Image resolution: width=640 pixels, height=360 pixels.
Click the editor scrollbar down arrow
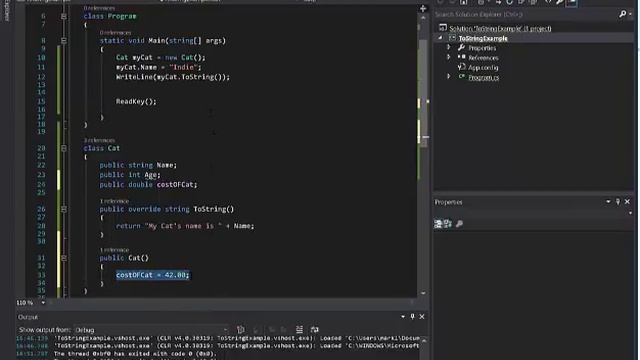click(x=423, y=293)
